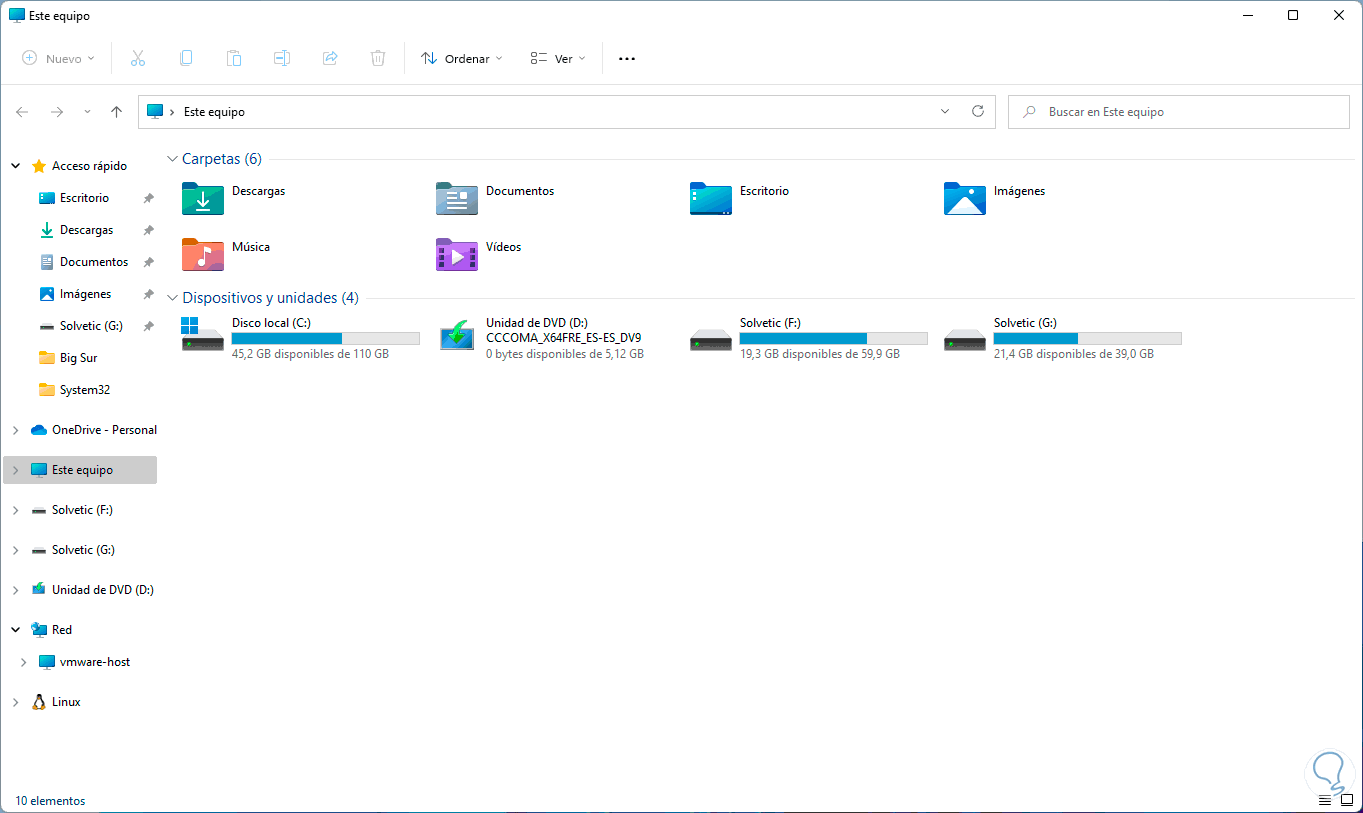Collapse the Carpetas (6) group
Viewport: 1363px width, 813px height.
[x=172, y=159]
